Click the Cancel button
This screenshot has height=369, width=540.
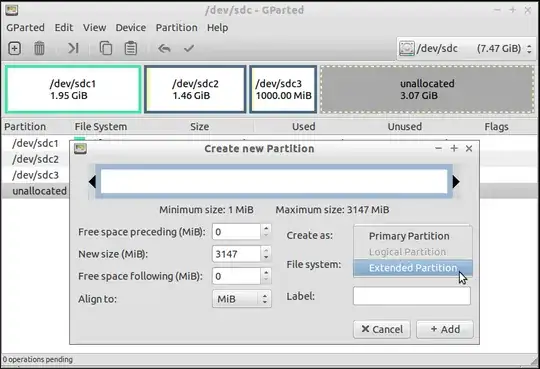coord(382,329)
